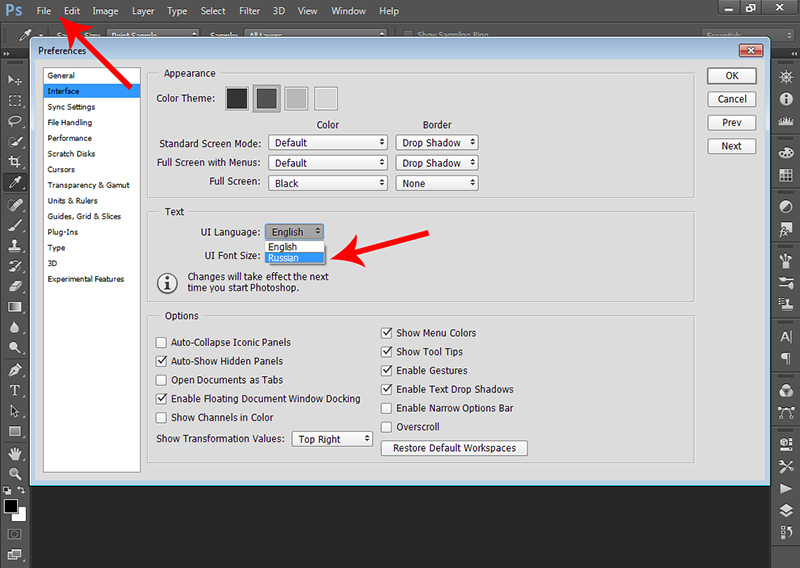Activate the Horizontal Type tool
Viewport: 800px width, 568px height.
(15, 390)
